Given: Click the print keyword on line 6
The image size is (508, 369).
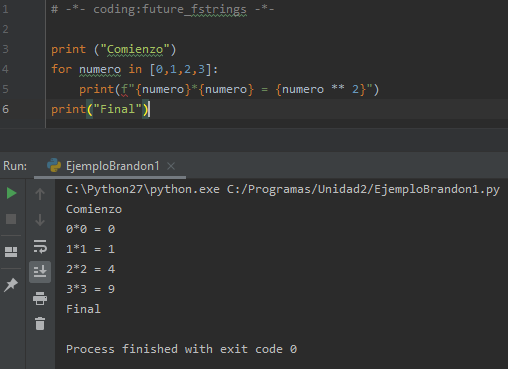Looking at the screenshot, I should click(68, 109).
